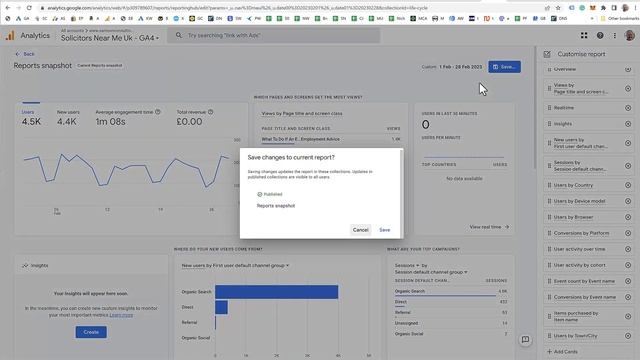Image resolution: width=640 pixels, height=360 pixels.
Task: Remove the Conversions by Event name card
Action: (628, 297)
